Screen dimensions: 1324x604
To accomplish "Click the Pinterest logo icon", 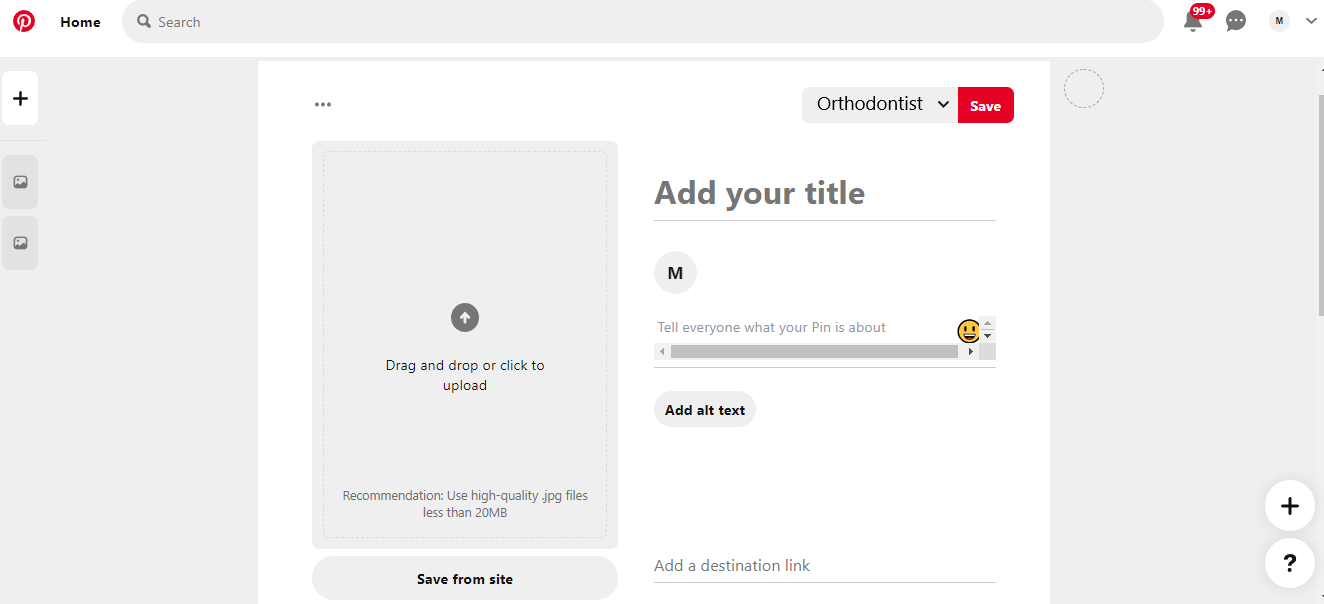I will coord(24,20).
